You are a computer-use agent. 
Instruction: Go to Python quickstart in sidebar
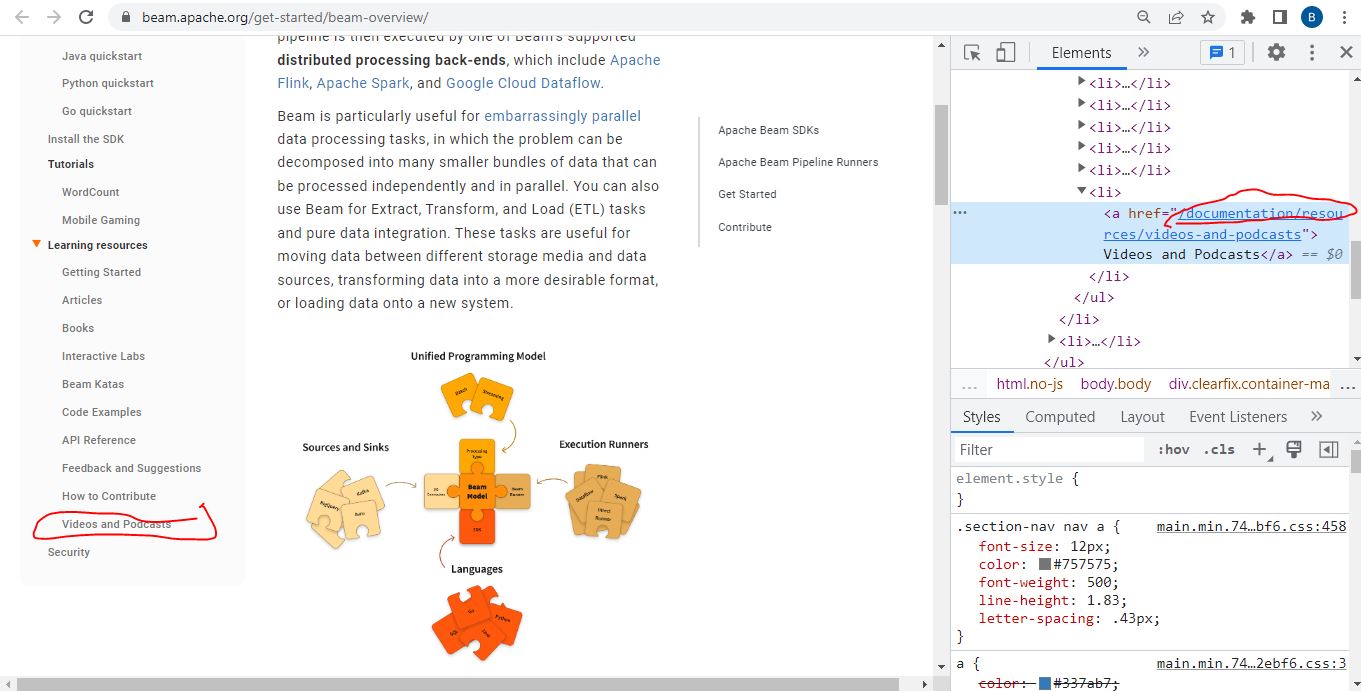coord(108,83)
